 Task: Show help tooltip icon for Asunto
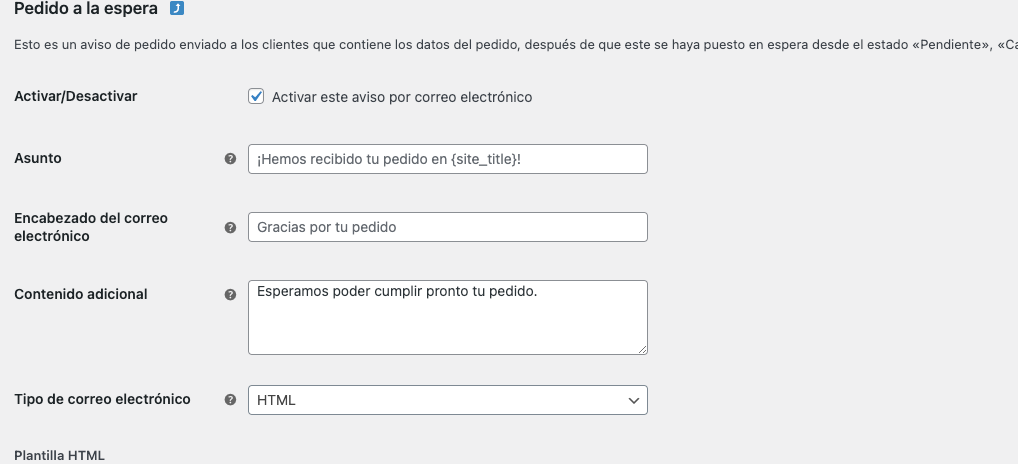230,158
